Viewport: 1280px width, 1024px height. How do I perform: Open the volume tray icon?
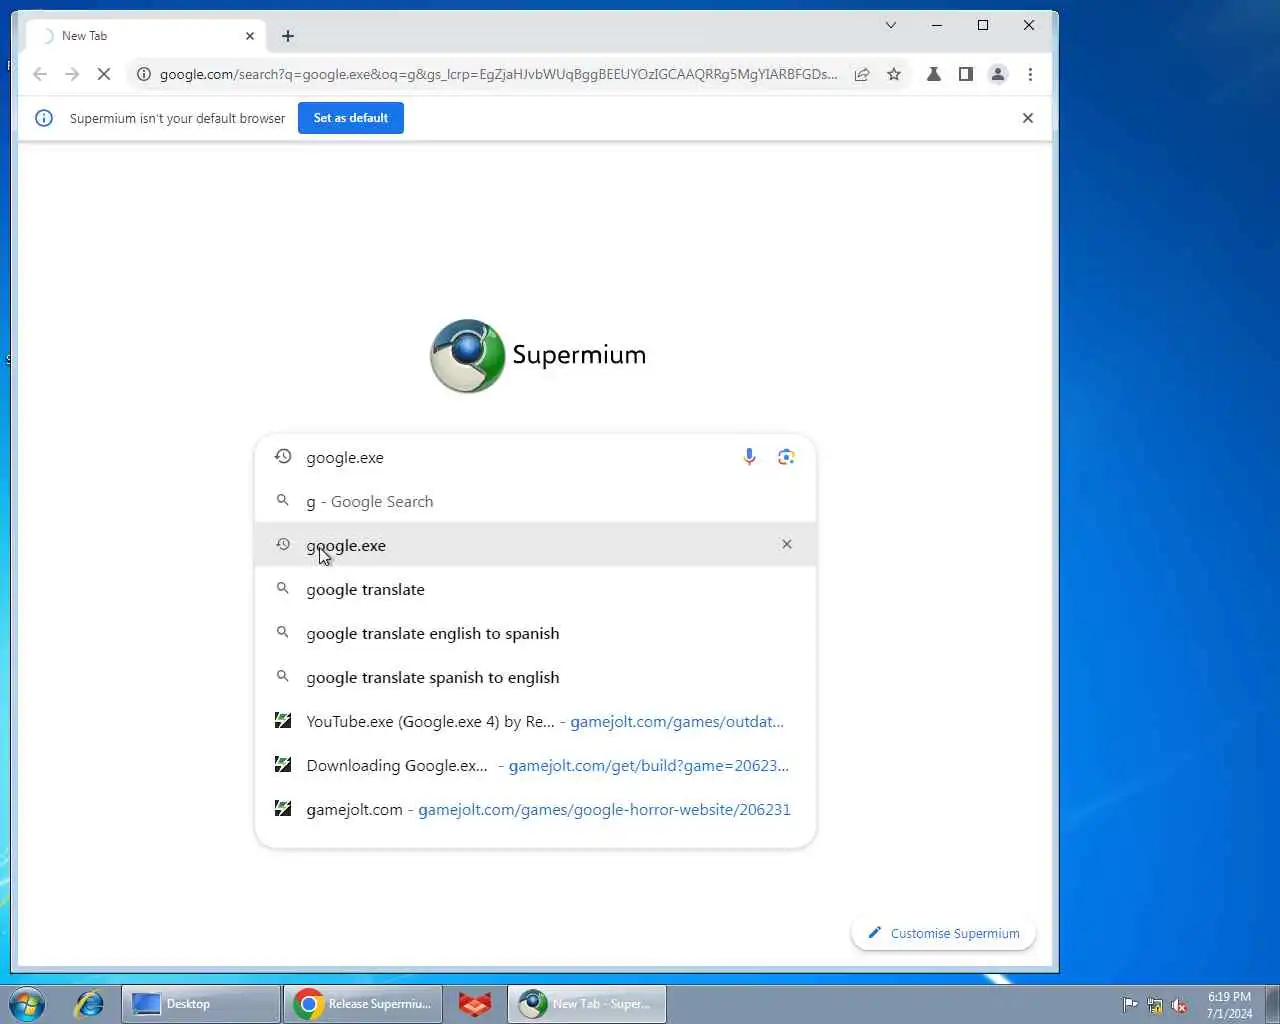pyautogui.click(x=1180, y=1005)
